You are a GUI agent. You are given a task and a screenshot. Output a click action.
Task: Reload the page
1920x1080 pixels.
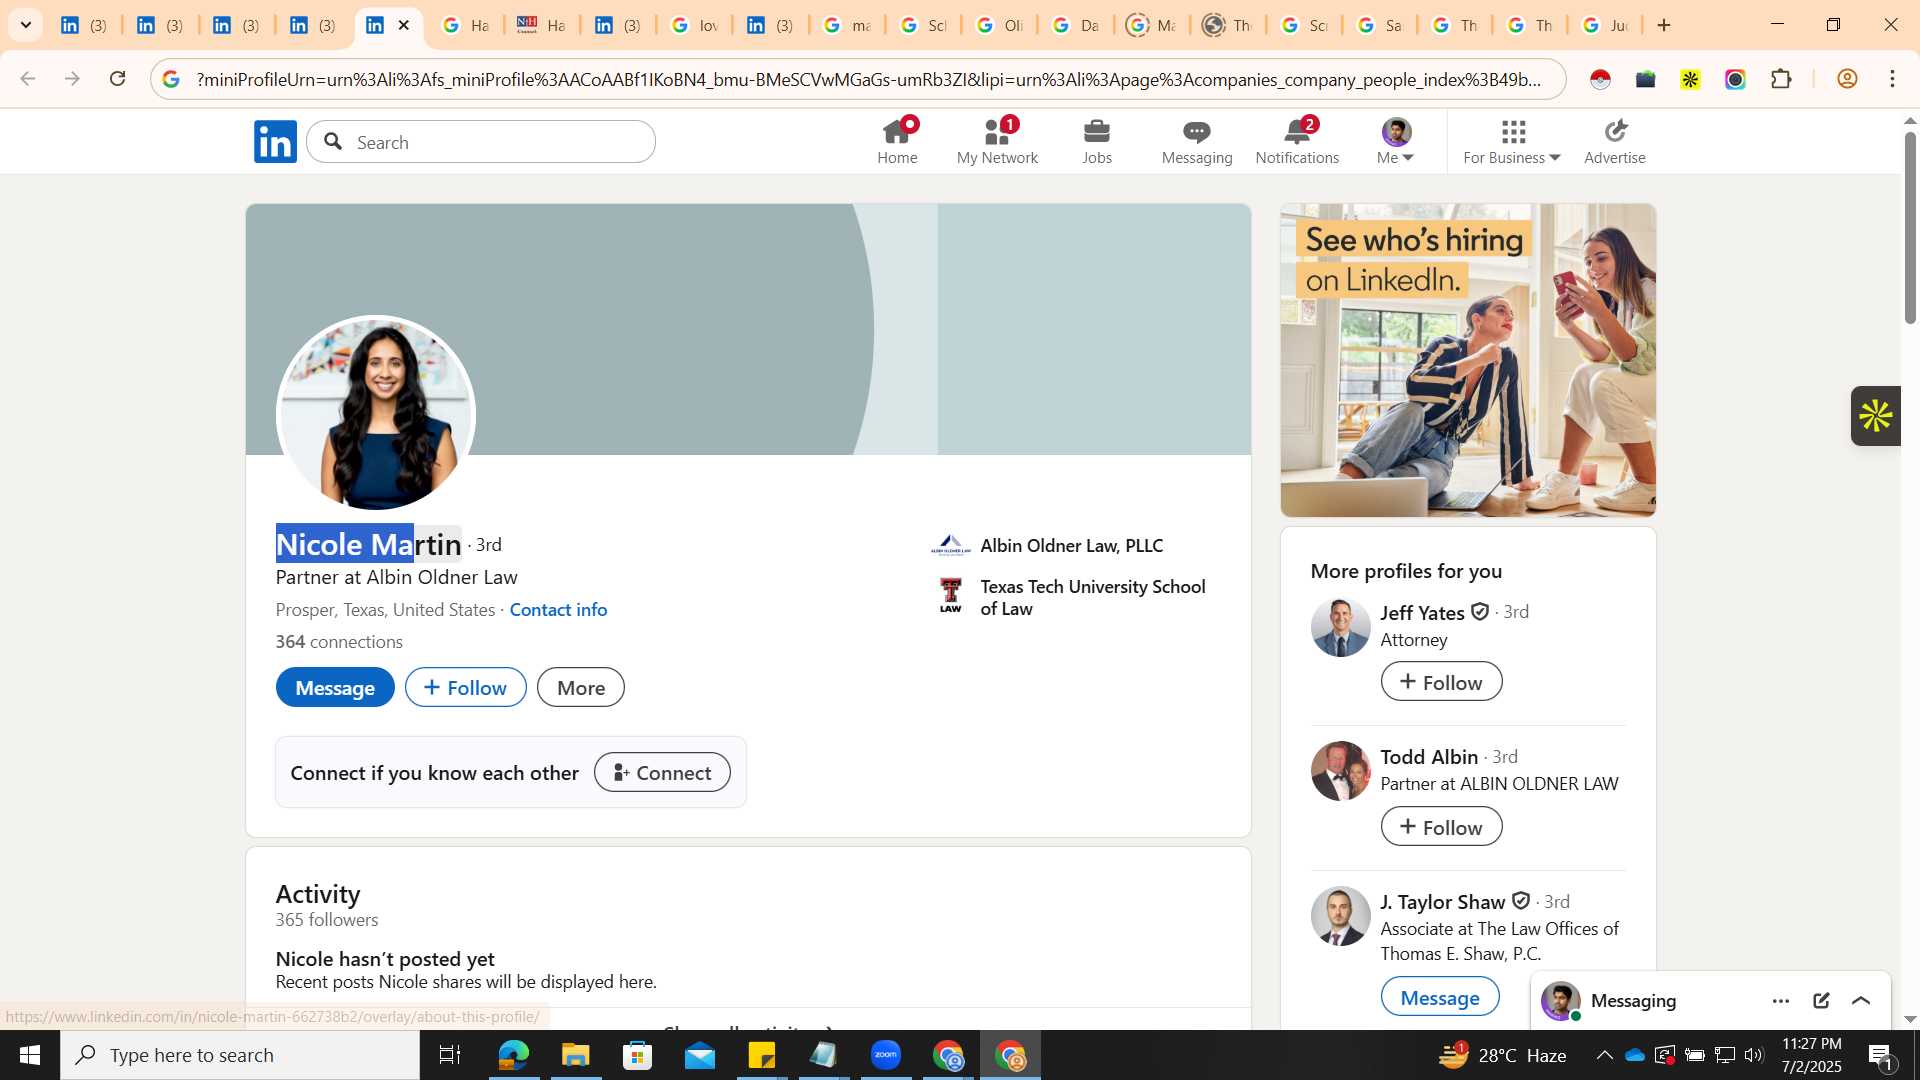point(117,79)
